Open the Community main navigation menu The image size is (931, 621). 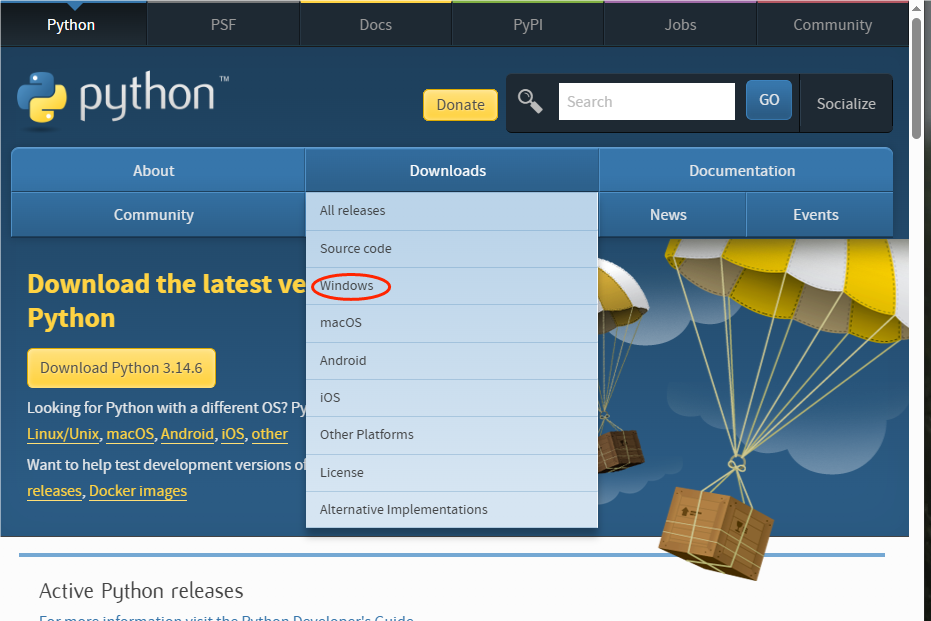click(x=158, y=214)
